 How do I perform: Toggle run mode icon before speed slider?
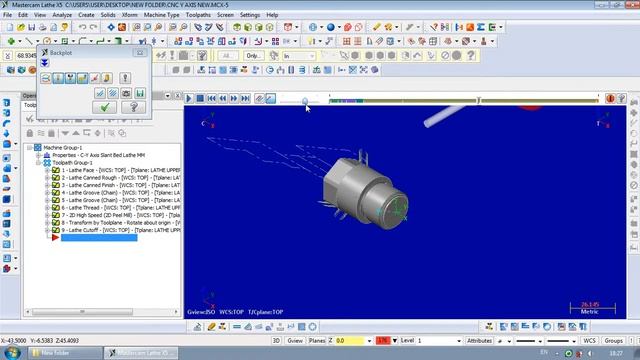pos(270,98)
